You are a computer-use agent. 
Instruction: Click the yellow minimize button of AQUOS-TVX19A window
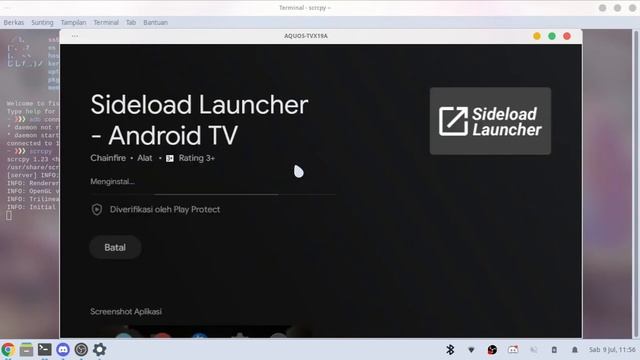pyautogui.click(x=537, y=36)
